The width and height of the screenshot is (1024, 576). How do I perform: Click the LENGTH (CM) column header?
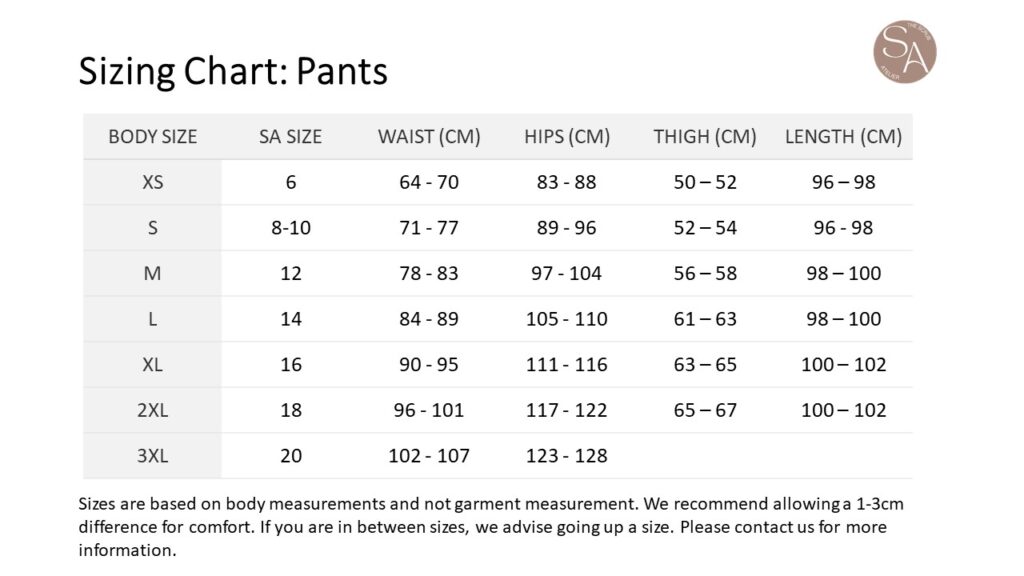843,137
